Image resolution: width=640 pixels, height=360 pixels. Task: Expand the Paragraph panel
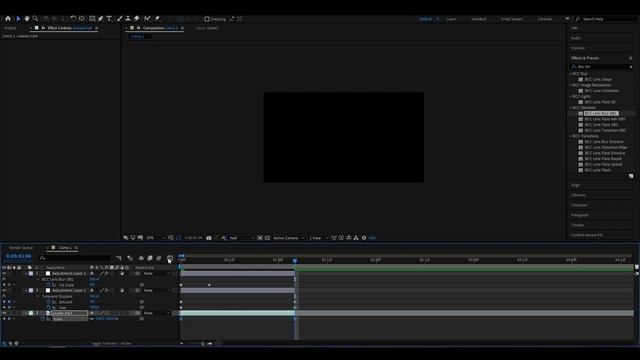coord(580,215)
